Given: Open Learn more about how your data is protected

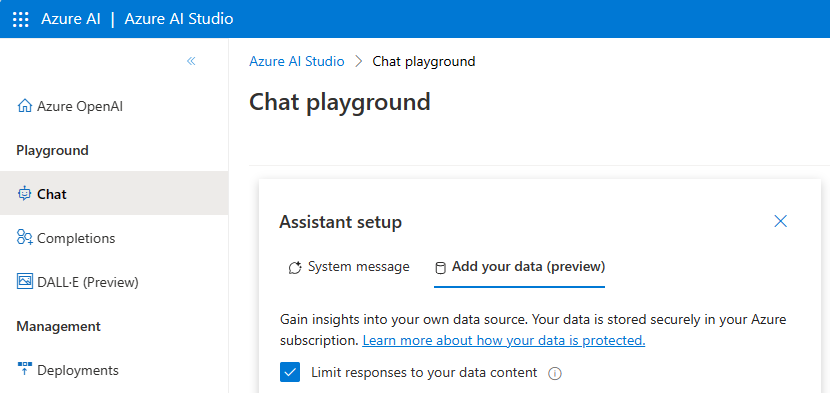Looking at the screenshot, I should click(x=503, y=340).
